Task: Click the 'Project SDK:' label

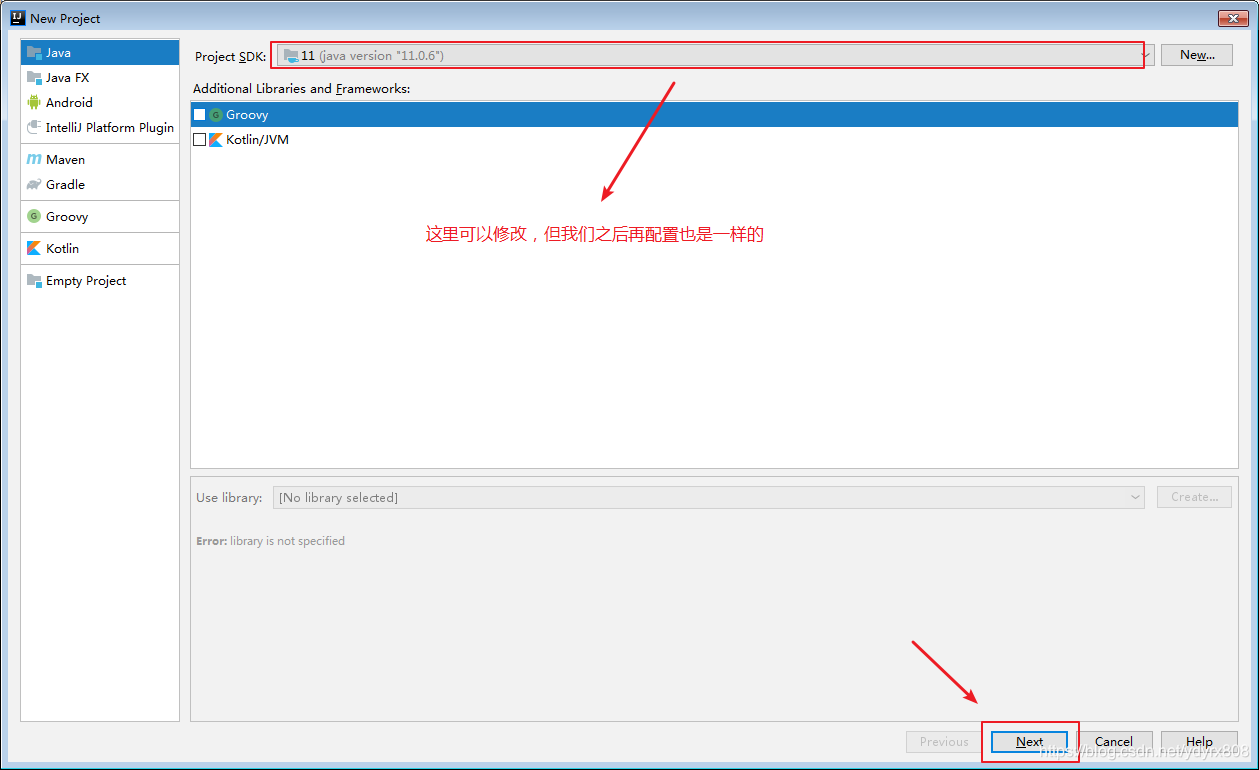Action: click(x=230, y=57)
